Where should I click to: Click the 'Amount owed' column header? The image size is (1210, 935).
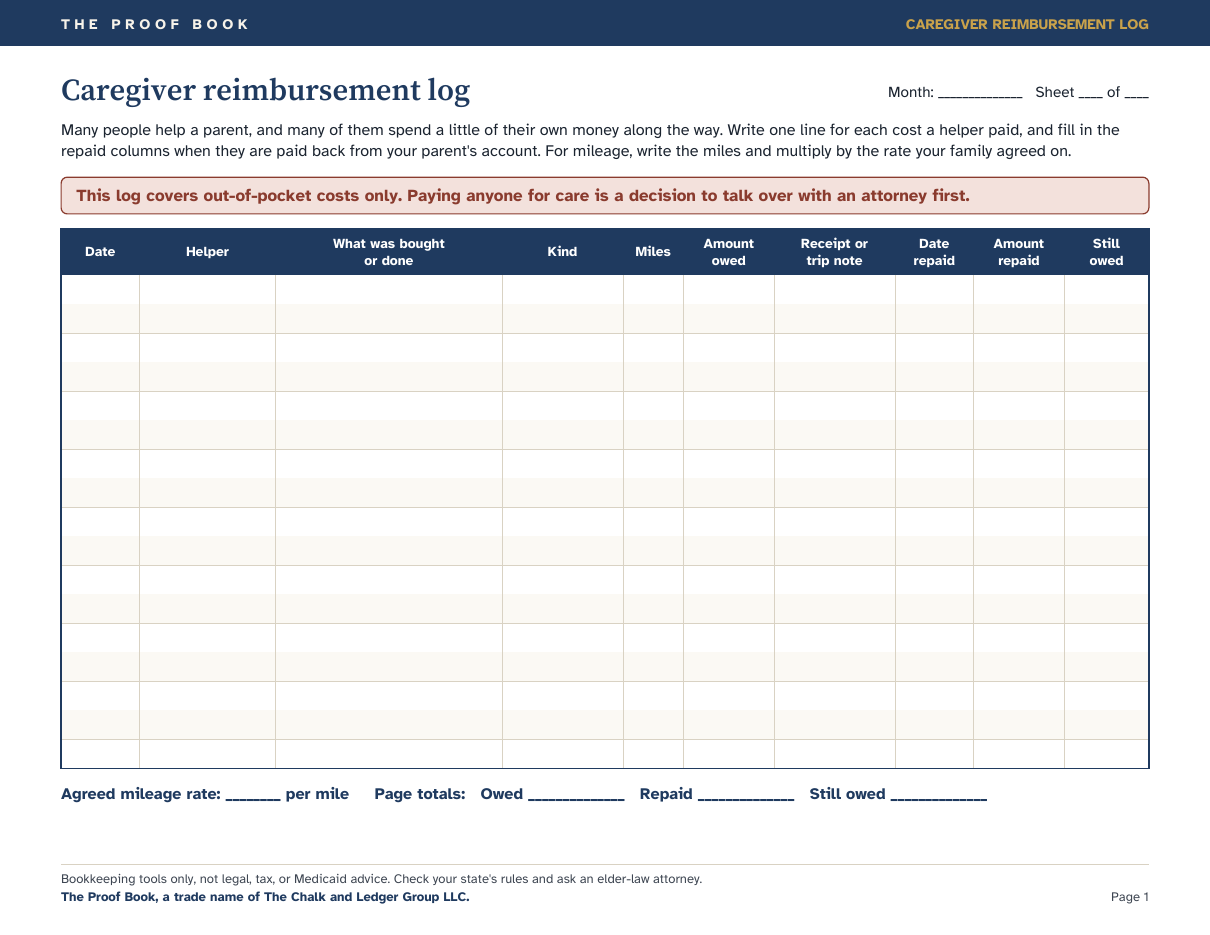click(729, 252)
